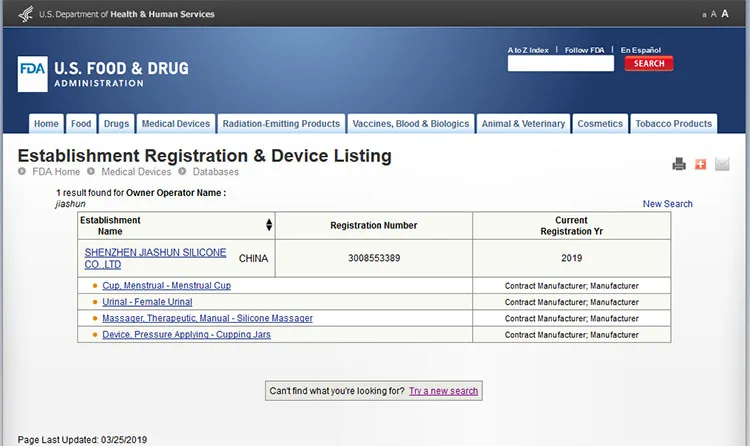
Task: Select the largest text size 'A'
Action: point(725,14)
